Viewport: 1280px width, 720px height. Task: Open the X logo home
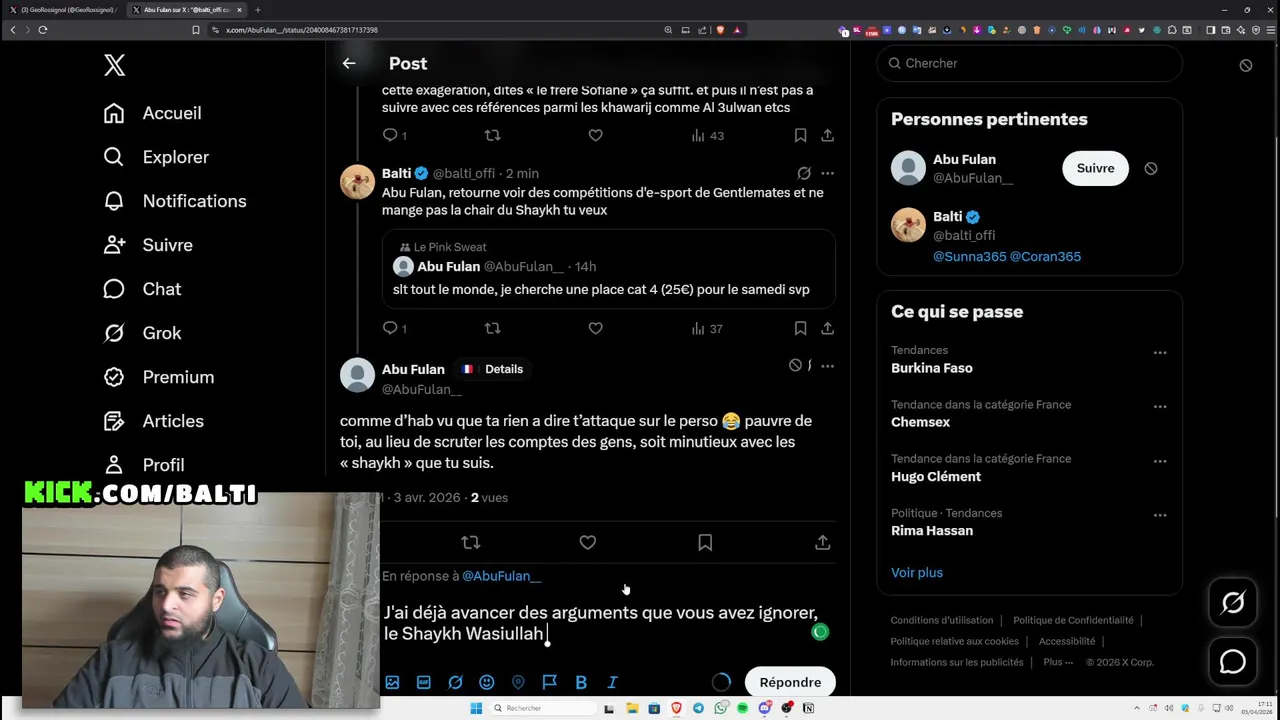click(114, 65)
